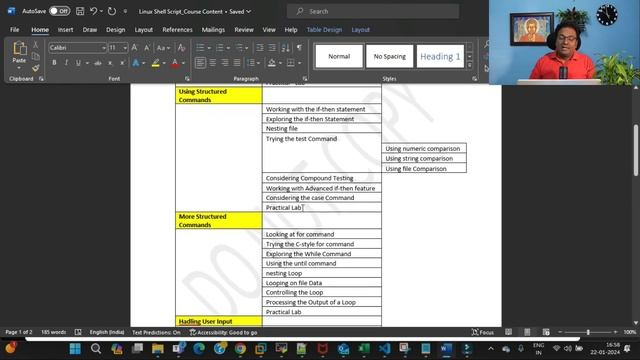Click the vertical scrollbar thumb

pos(636,150)
